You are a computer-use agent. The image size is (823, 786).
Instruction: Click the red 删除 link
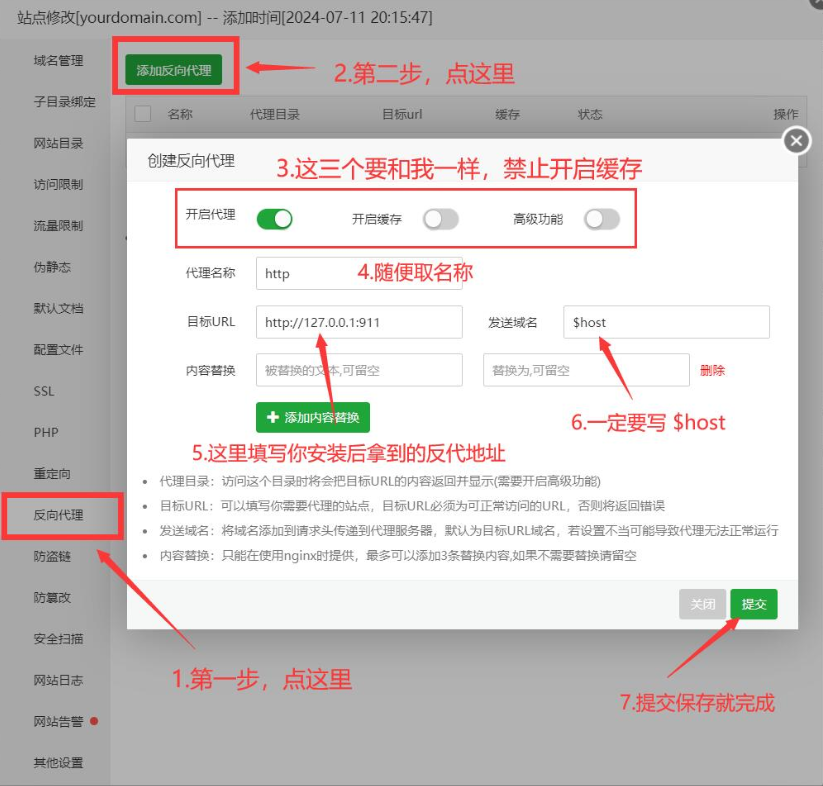coord(712,370)
